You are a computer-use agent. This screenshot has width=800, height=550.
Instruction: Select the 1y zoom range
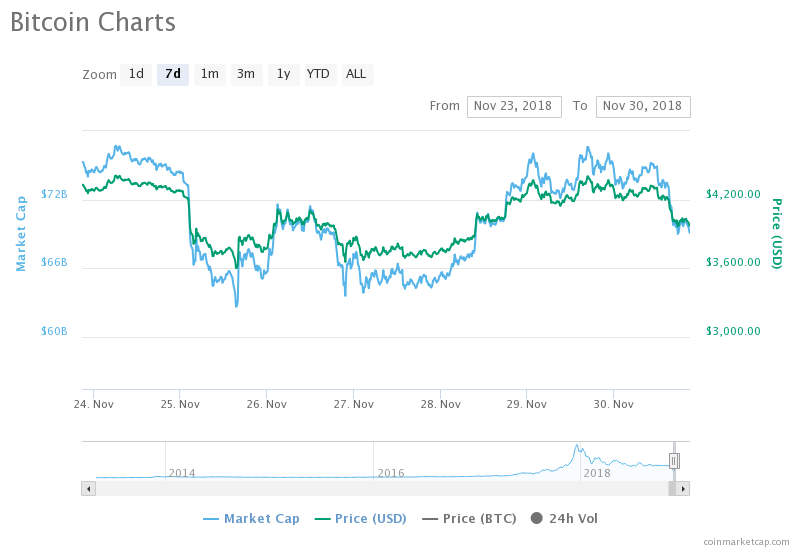[x=284, y=74]
